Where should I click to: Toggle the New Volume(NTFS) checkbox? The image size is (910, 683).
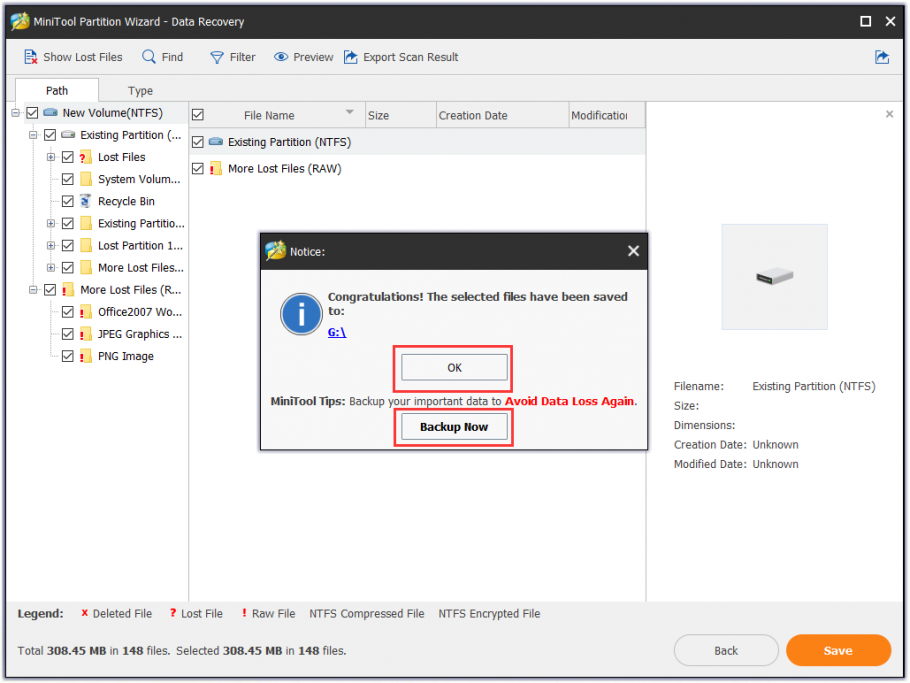[32, 113]
